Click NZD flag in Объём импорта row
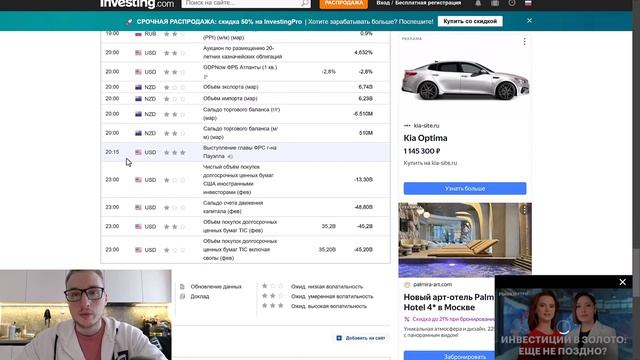The image size is (640, 360). tap(138, 99)
